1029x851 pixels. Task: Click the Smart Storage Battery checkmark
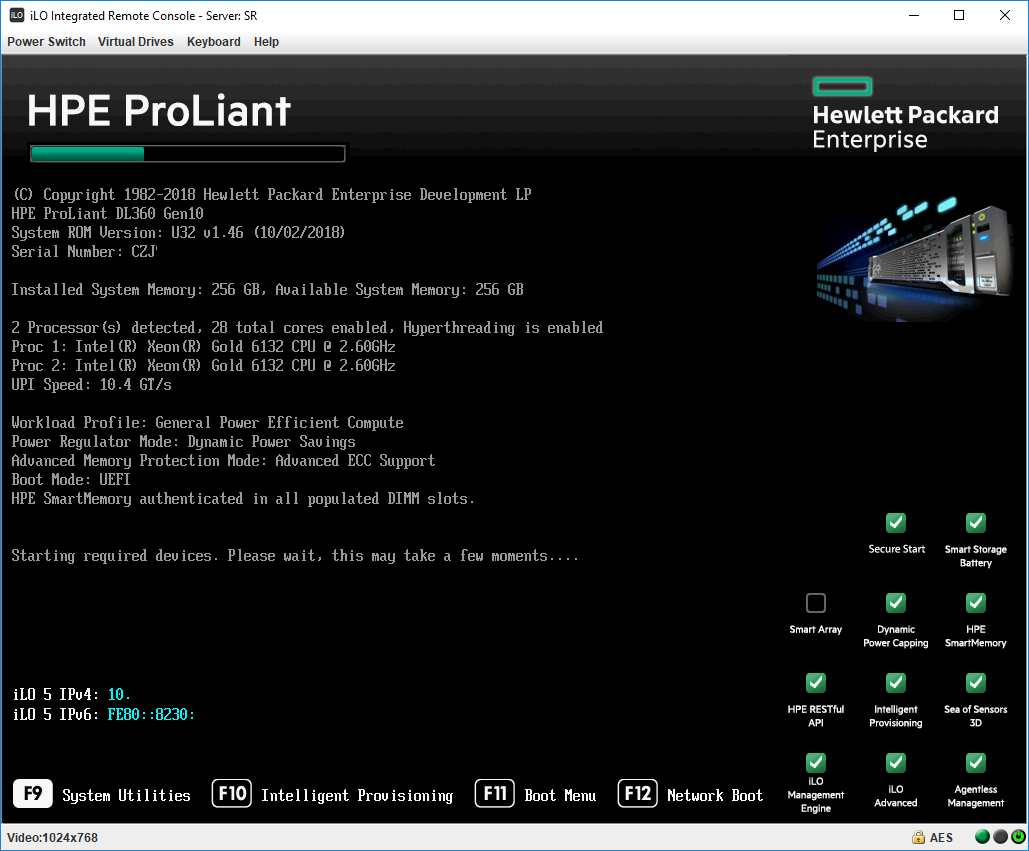coord(976,523)
